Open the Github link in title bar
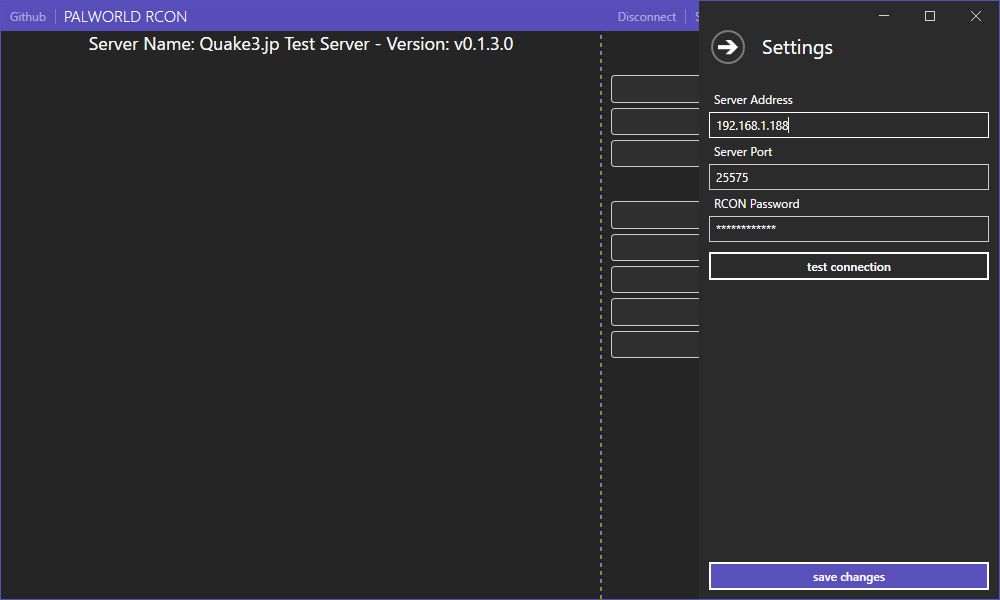This screenshot has width=1000, height=600. click(28, 17)
